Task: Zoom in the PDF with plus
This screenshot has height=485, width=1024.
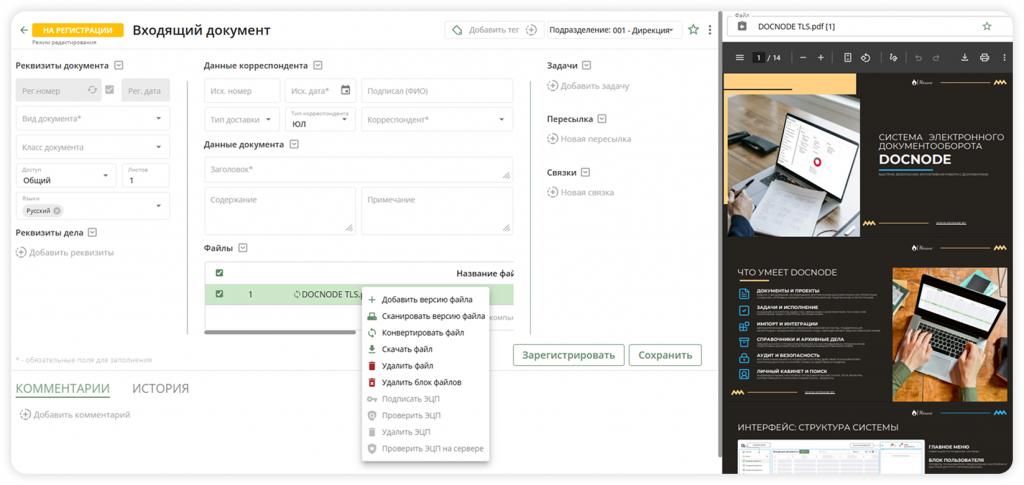Action: click(821, 57)
